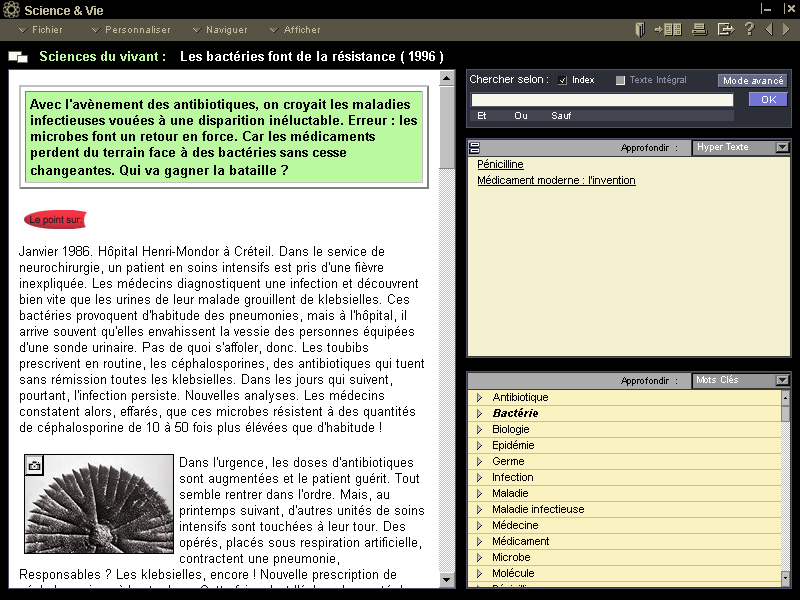Select the Et search operator

point(482,116)
